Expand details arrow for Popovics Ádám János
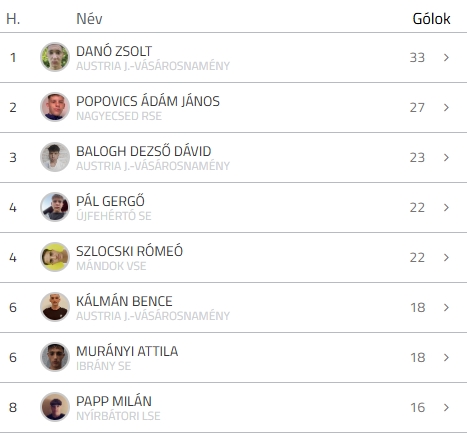This screenshot has width=467, height=443. point(446,107)
